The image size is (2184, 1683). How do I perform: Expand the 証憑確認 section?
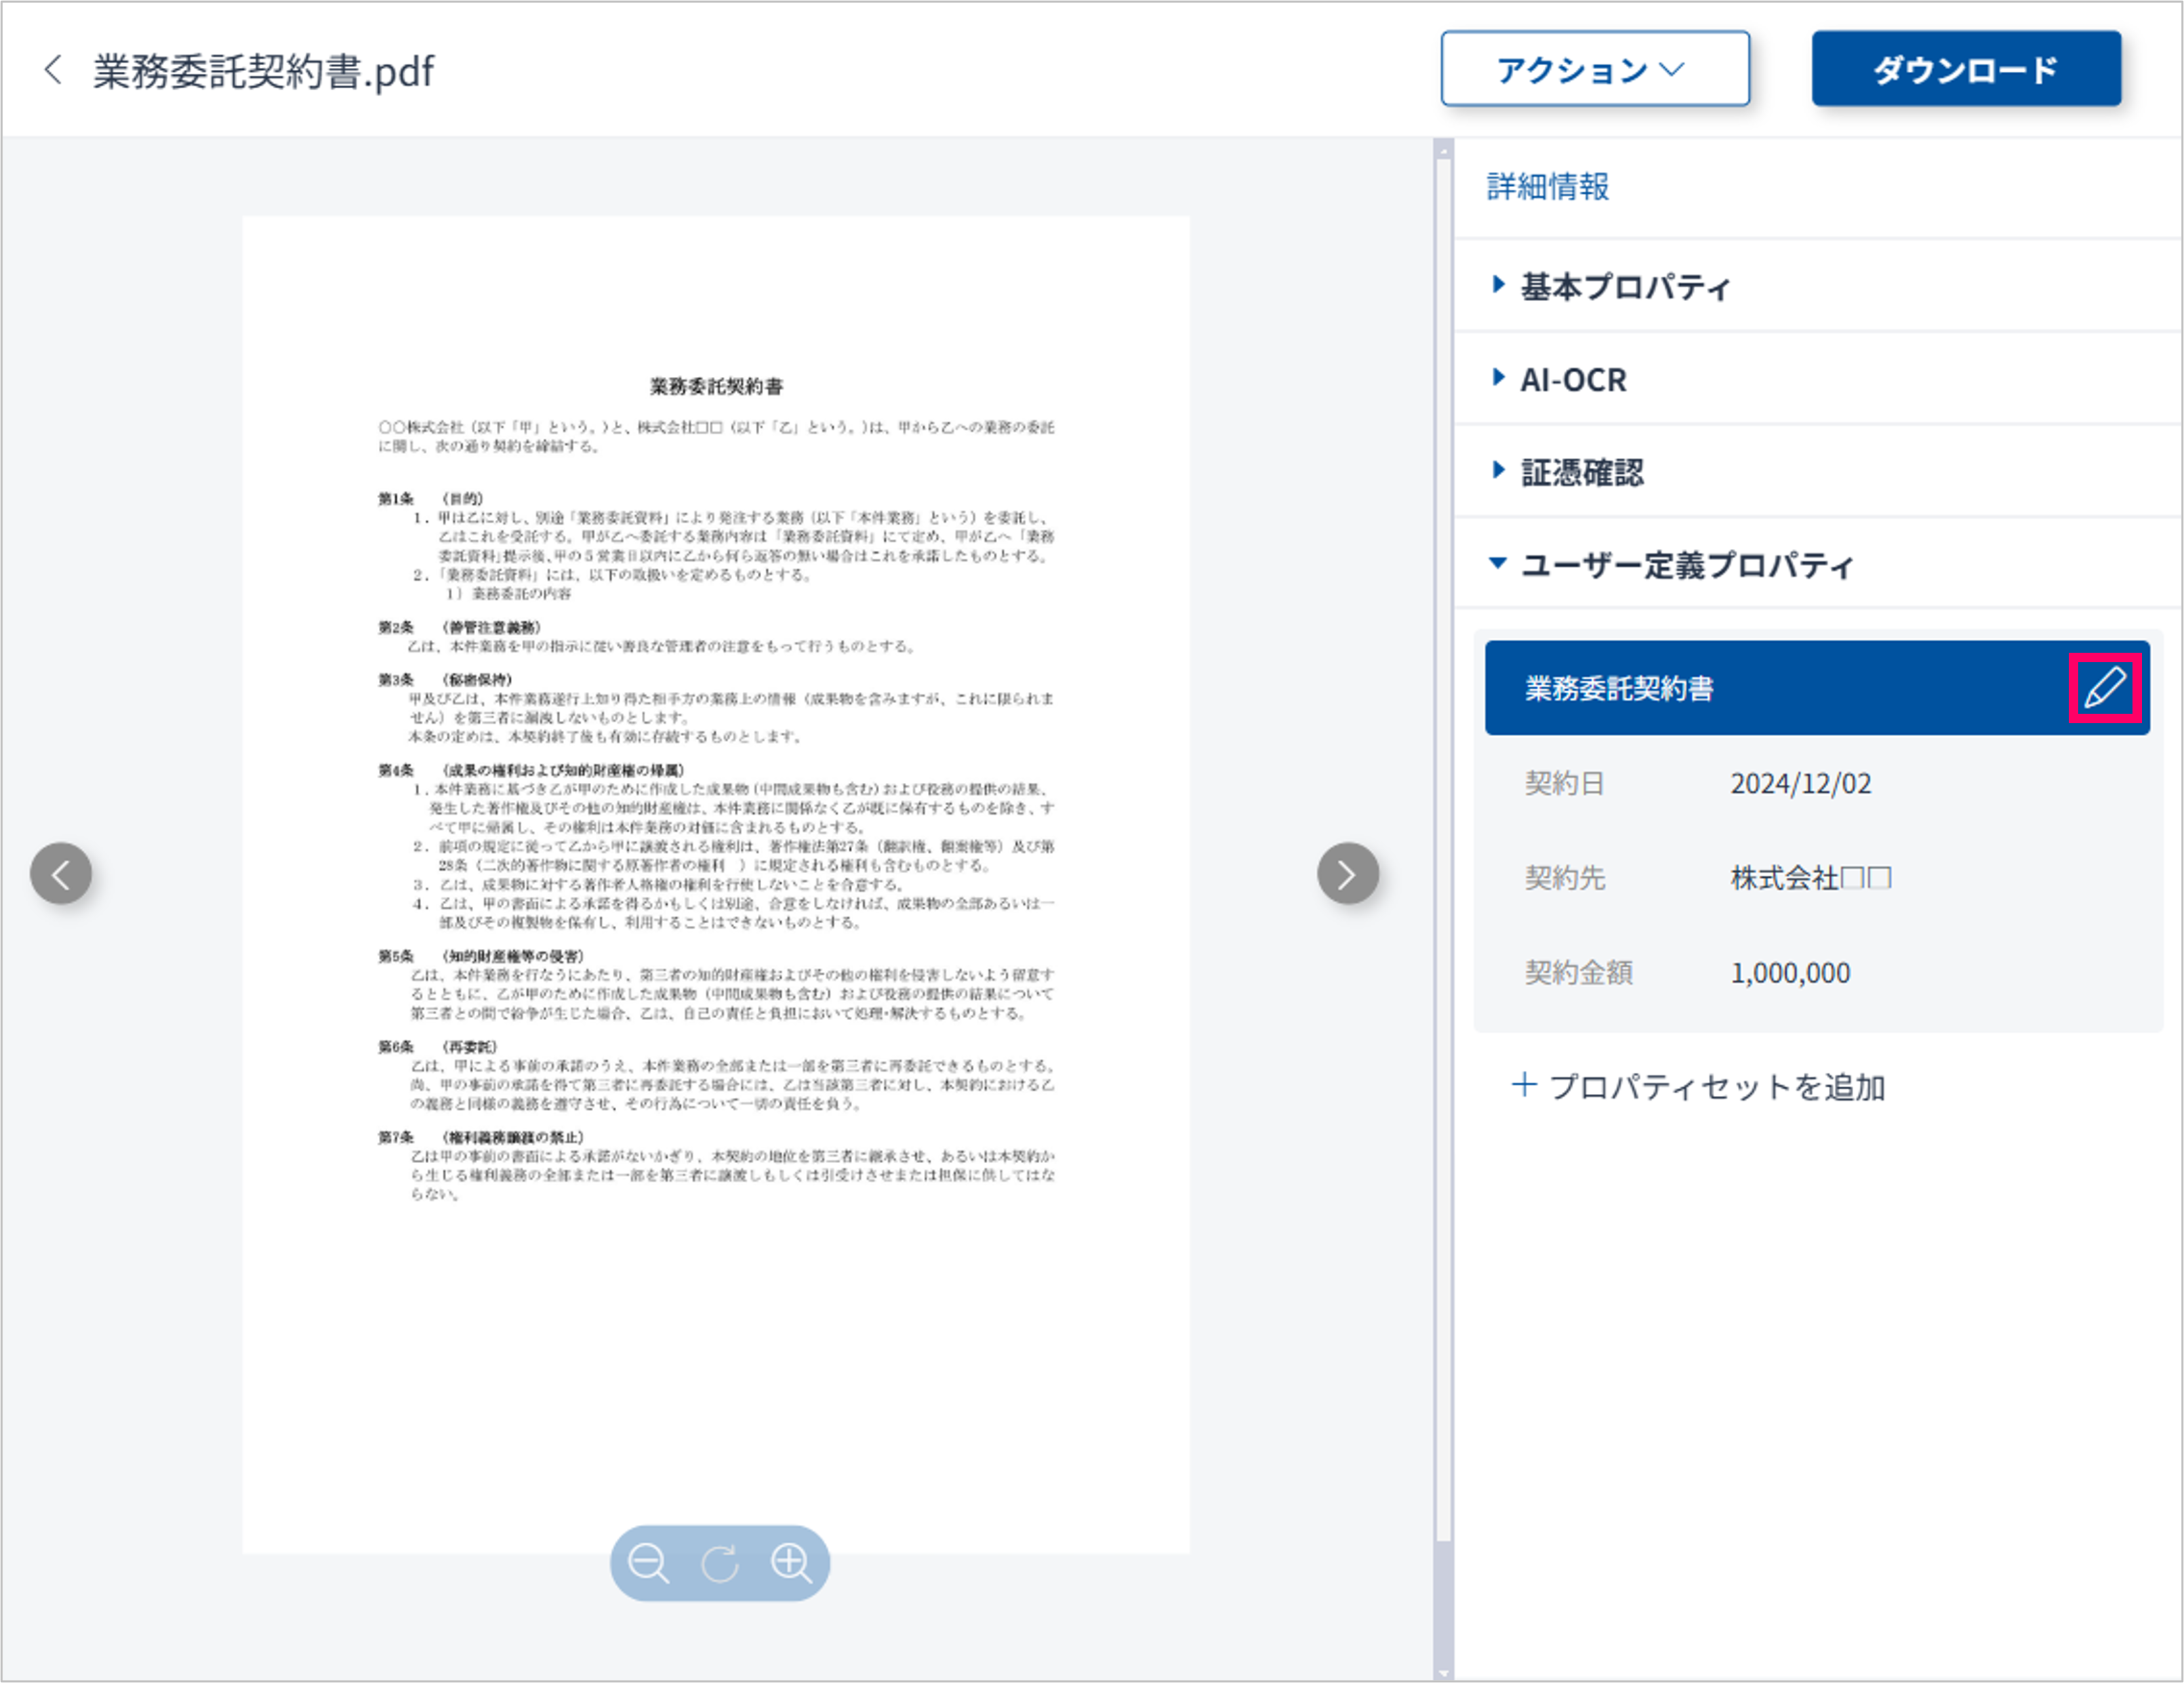click(1582, 472)
